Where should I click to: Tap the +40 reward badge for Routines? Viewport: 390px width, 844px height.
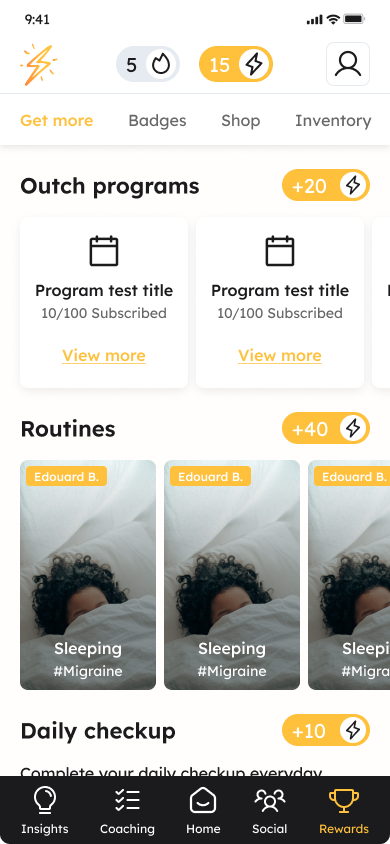[326, 428]
